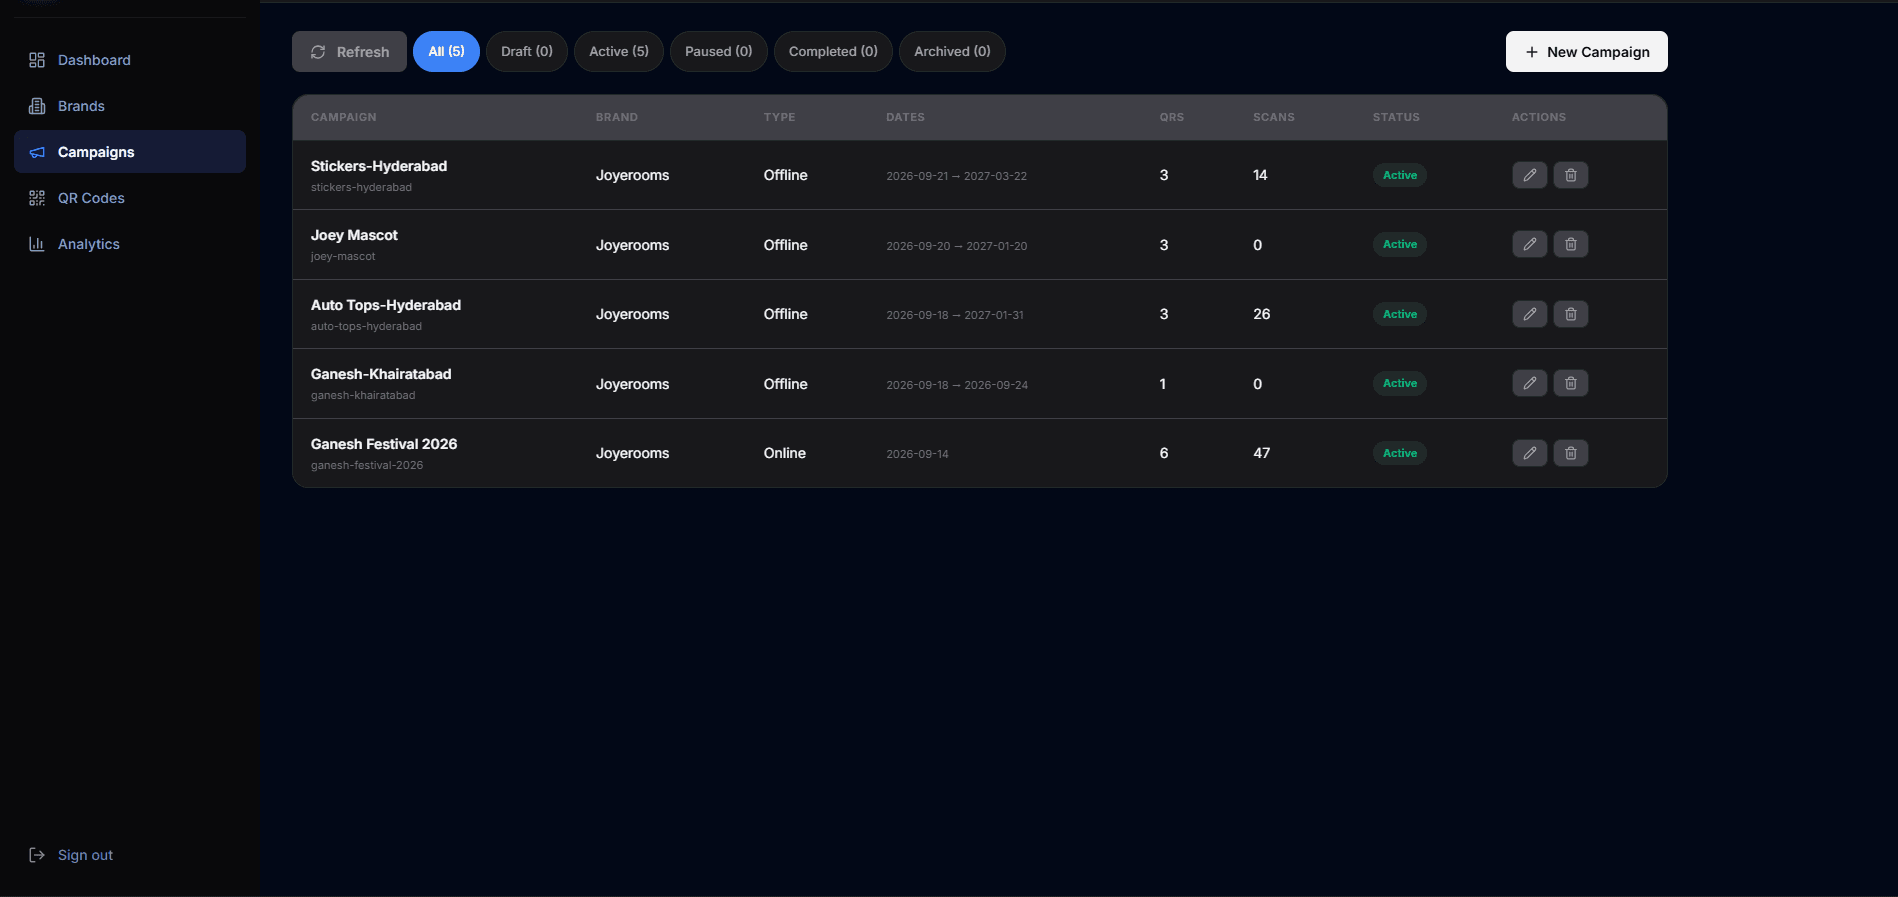Click the CAMPAIGN column header
The width and height of the screenshot is (1898, 897).
(344, 117)
